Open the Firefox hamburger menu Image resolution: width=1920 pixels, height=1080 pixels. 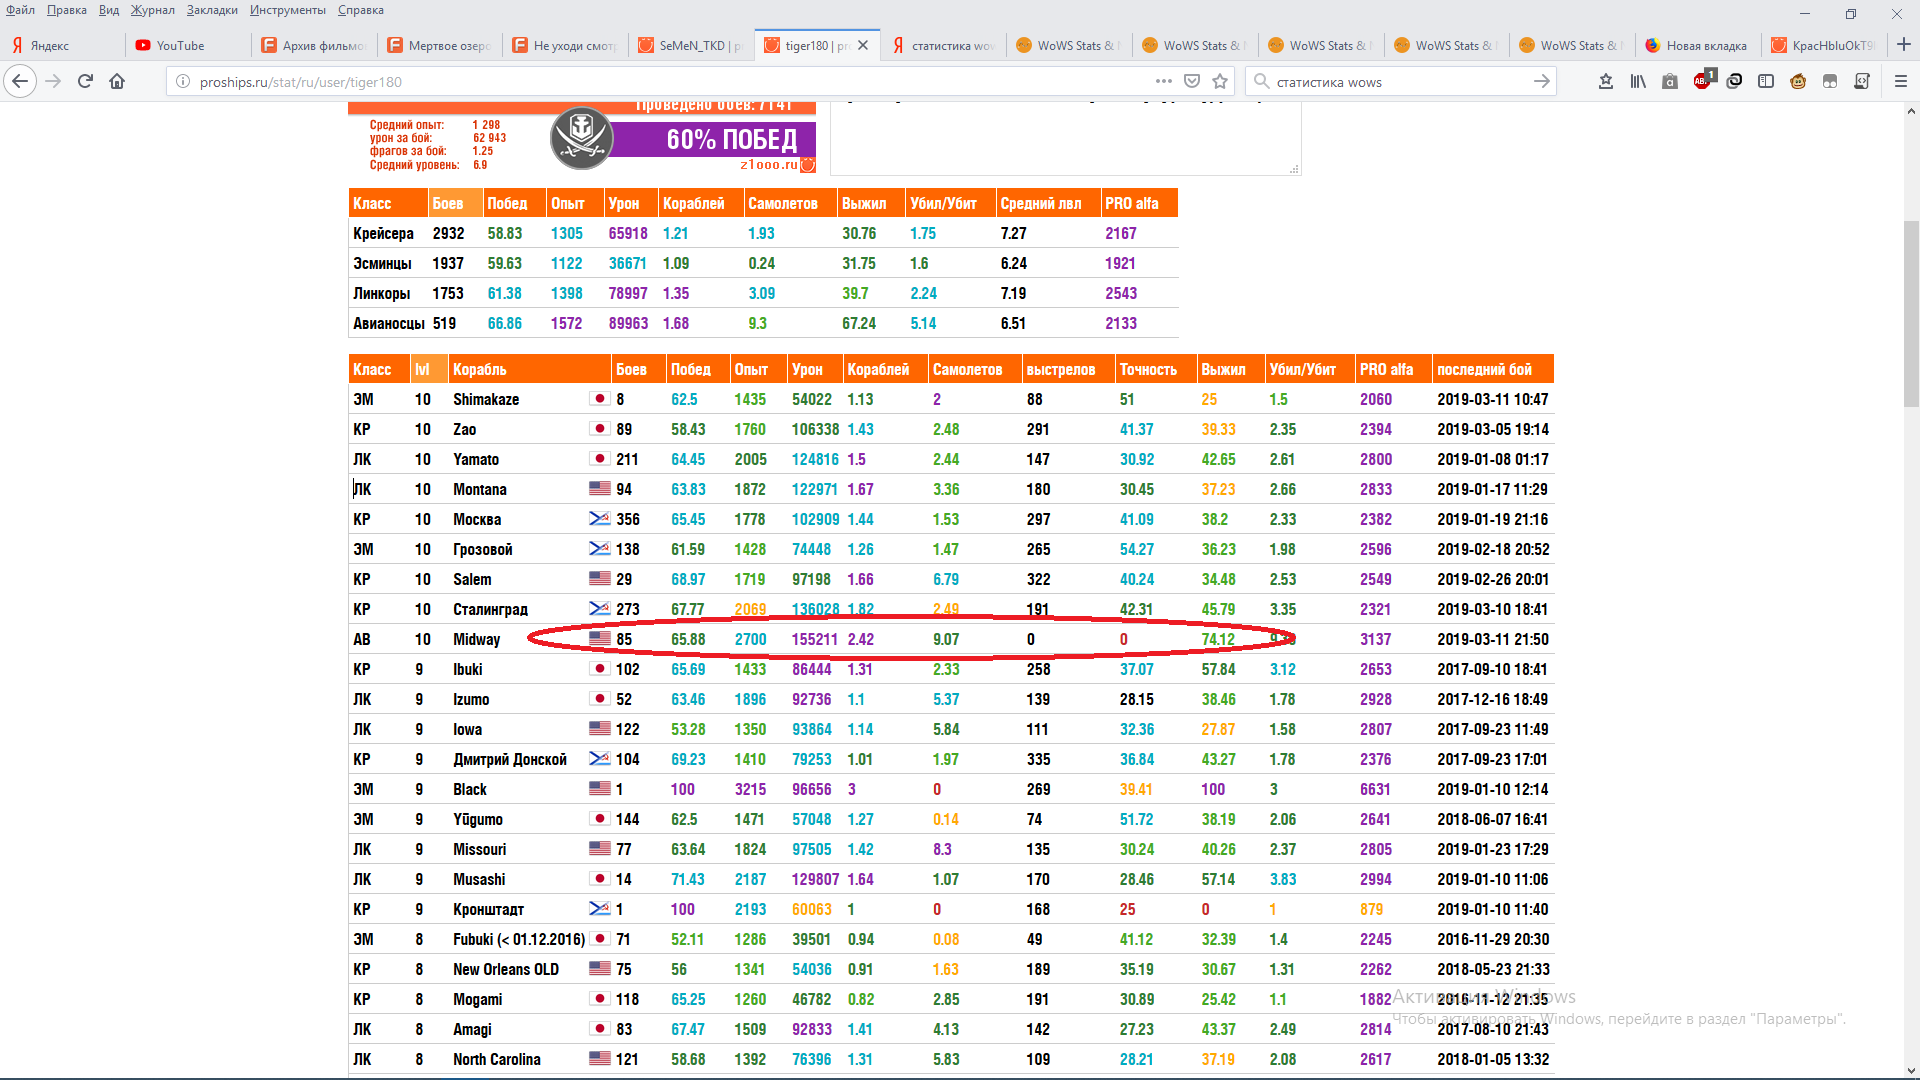click(x=1901, y=81)
